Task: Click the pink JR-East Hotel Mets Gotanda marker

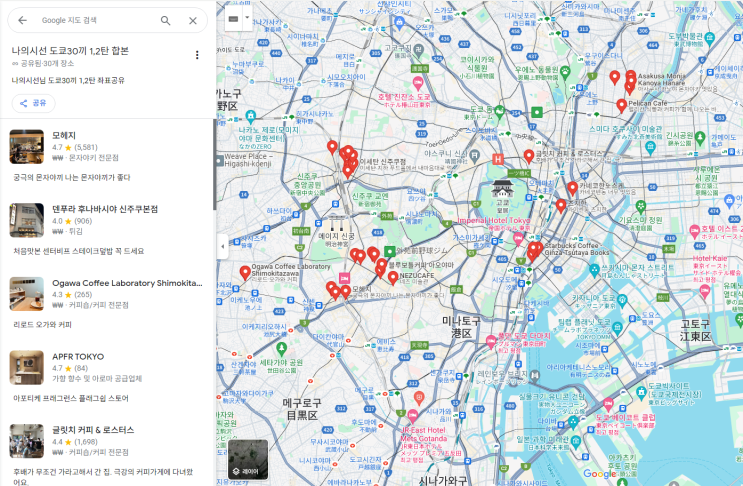Action: (413, 416)
